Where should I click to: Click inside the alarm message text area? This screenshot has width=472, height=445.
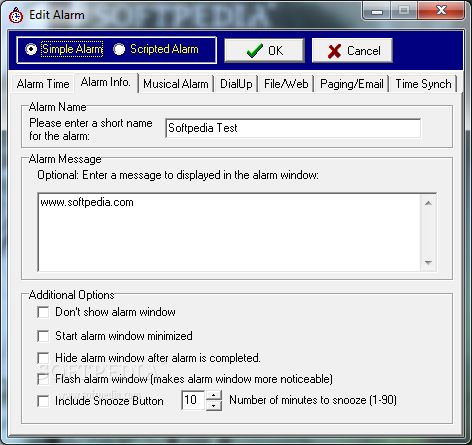(x=229, y=232)
